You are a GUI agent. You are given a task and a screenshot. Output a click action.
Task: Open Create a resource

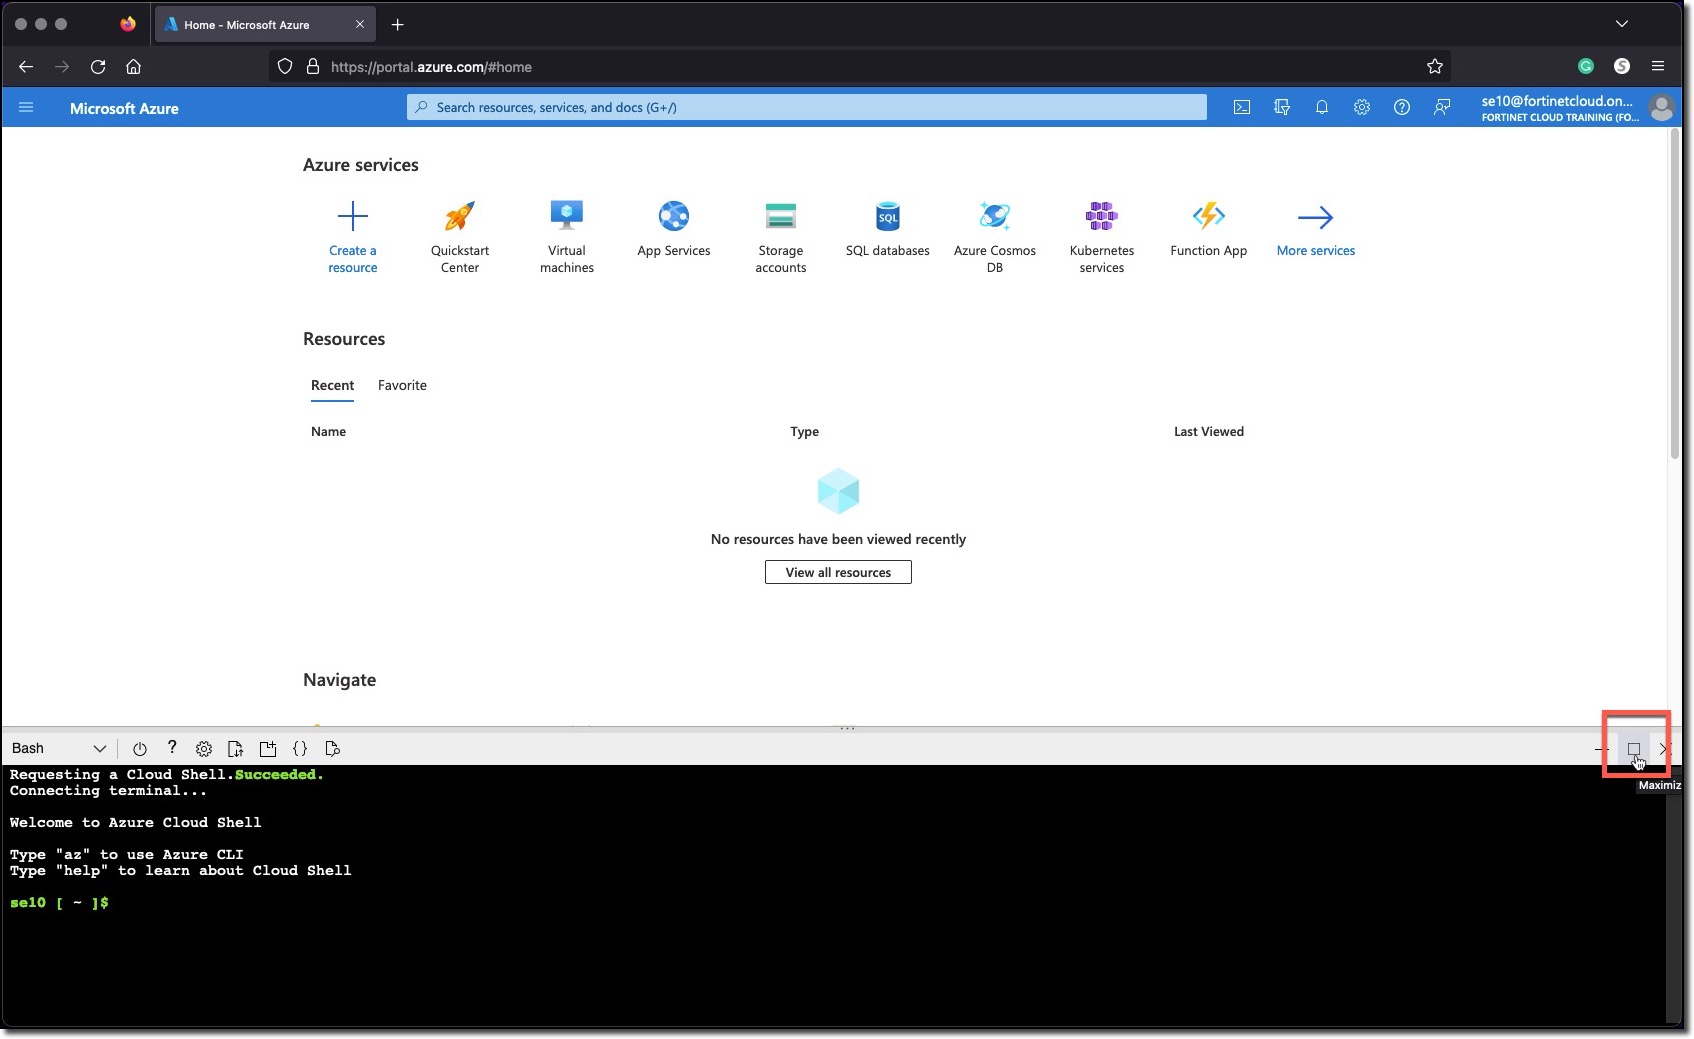pyautogui.click(x=353, y=237)
